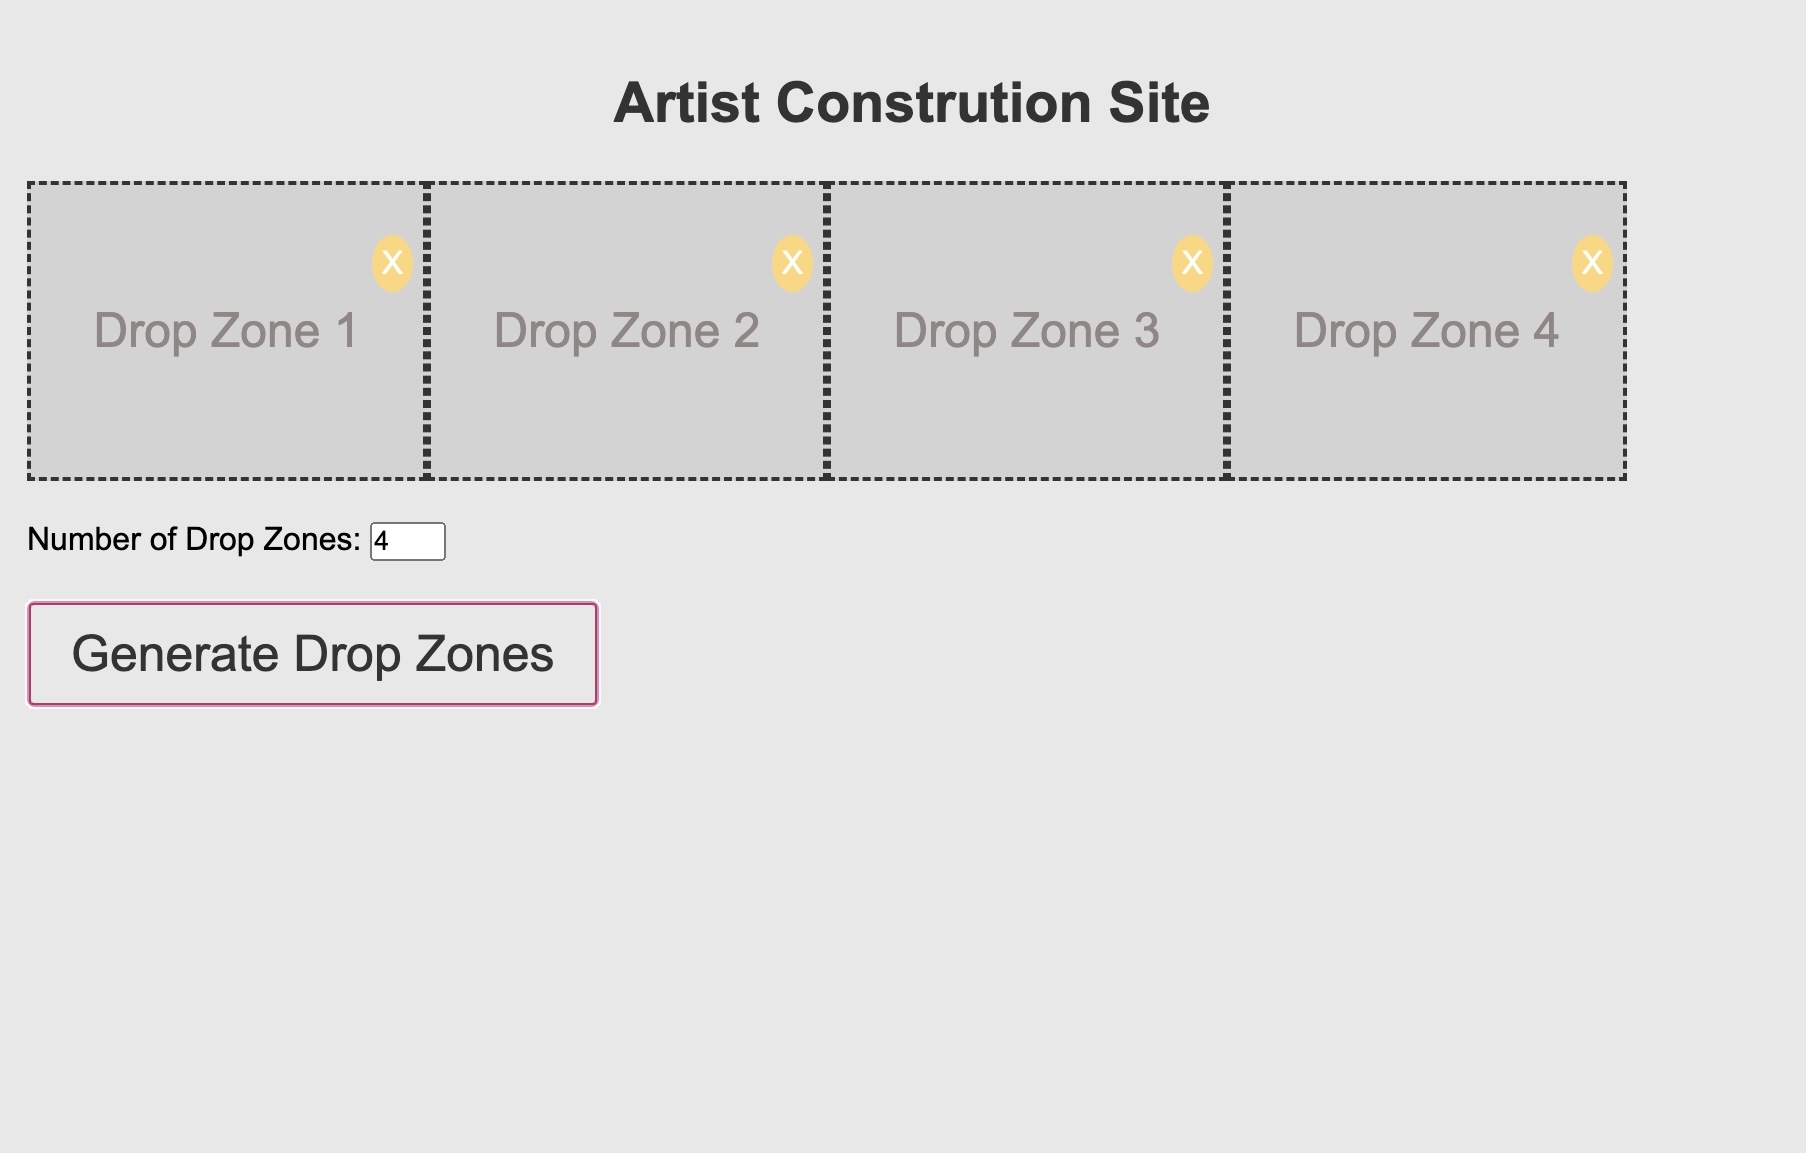Click the numeral "1" in Drop Zone 1 label
The width and height of the screenshot is (1806, 1153).
pos(347,331)
